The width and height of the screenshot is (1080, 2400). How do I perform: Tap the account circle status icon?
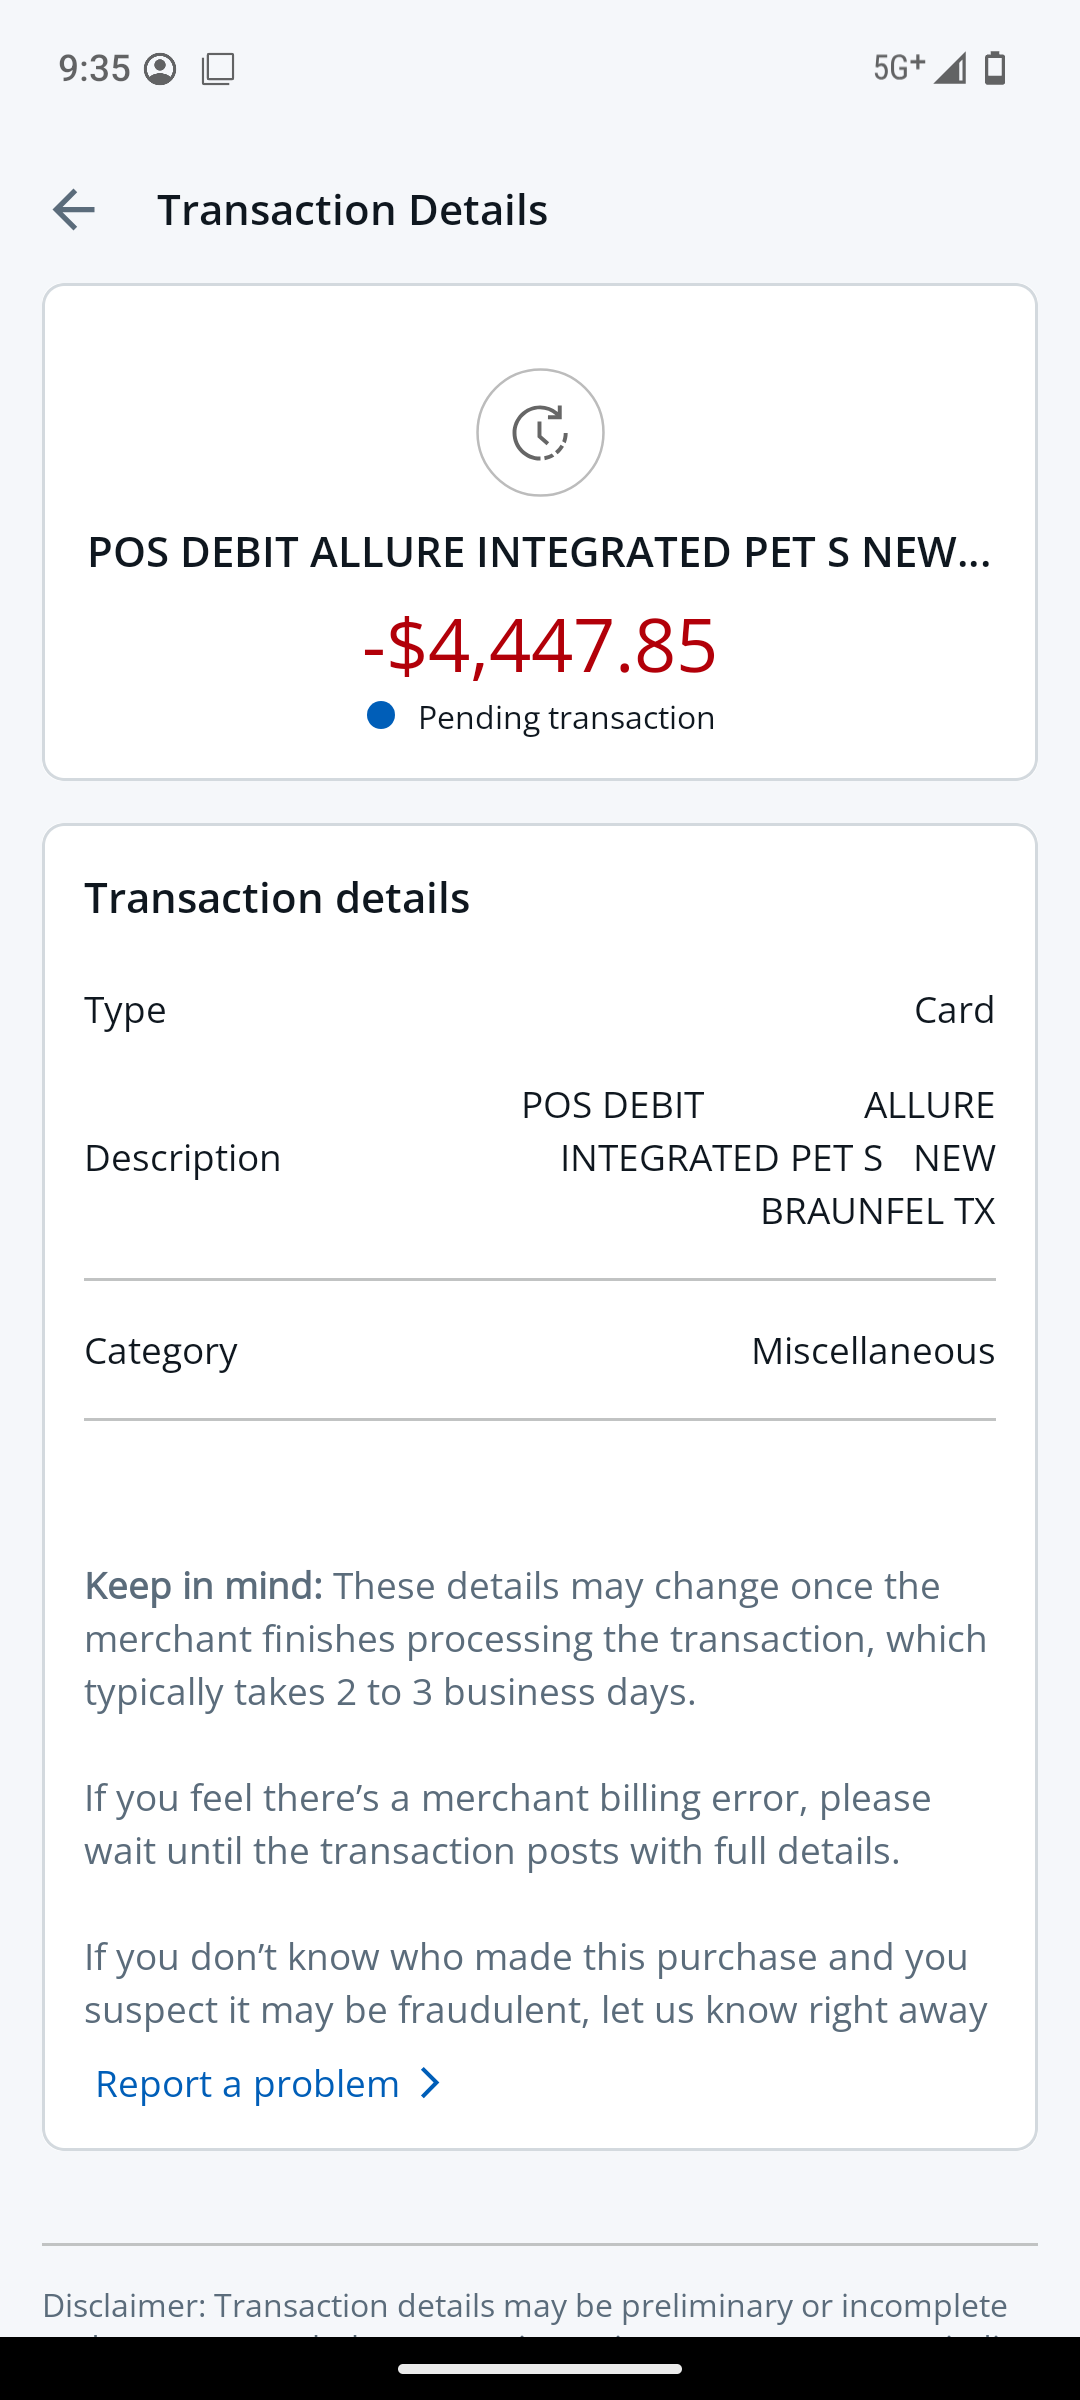point(160,69)
